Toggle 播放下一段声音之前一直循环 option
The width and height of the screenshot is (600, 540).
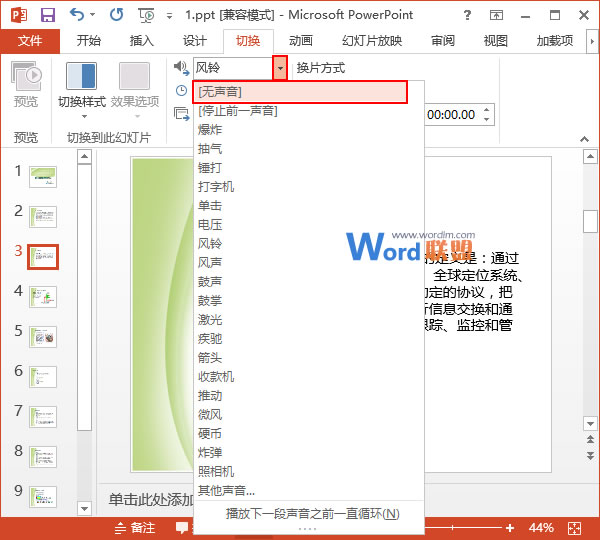[x=309, y=514]
